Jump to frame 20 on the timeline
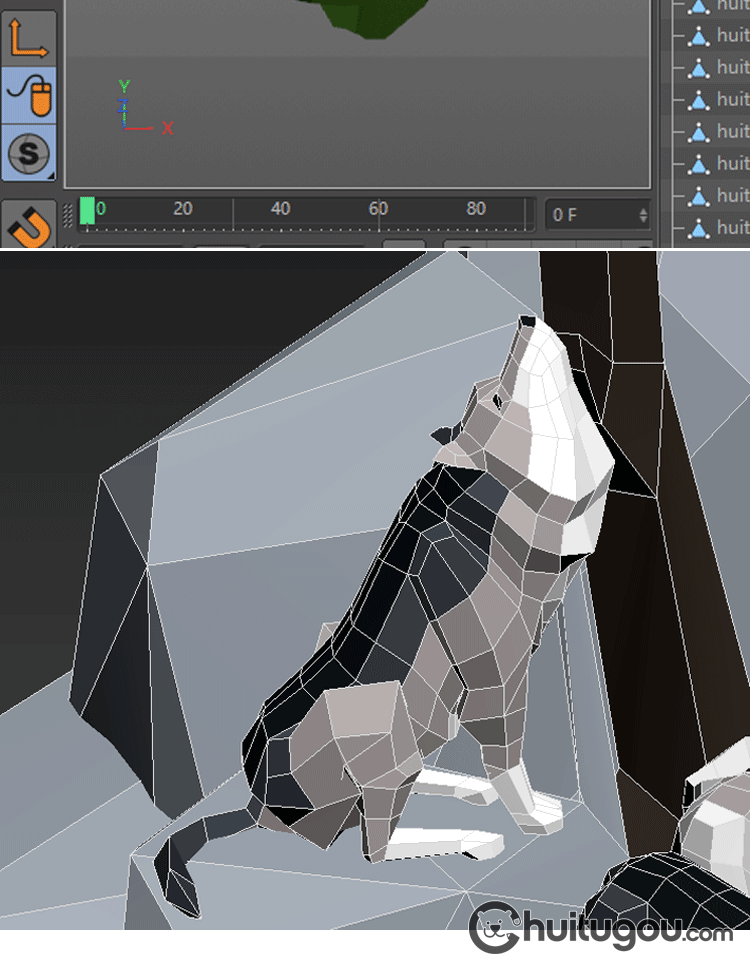 click(183, 209)
